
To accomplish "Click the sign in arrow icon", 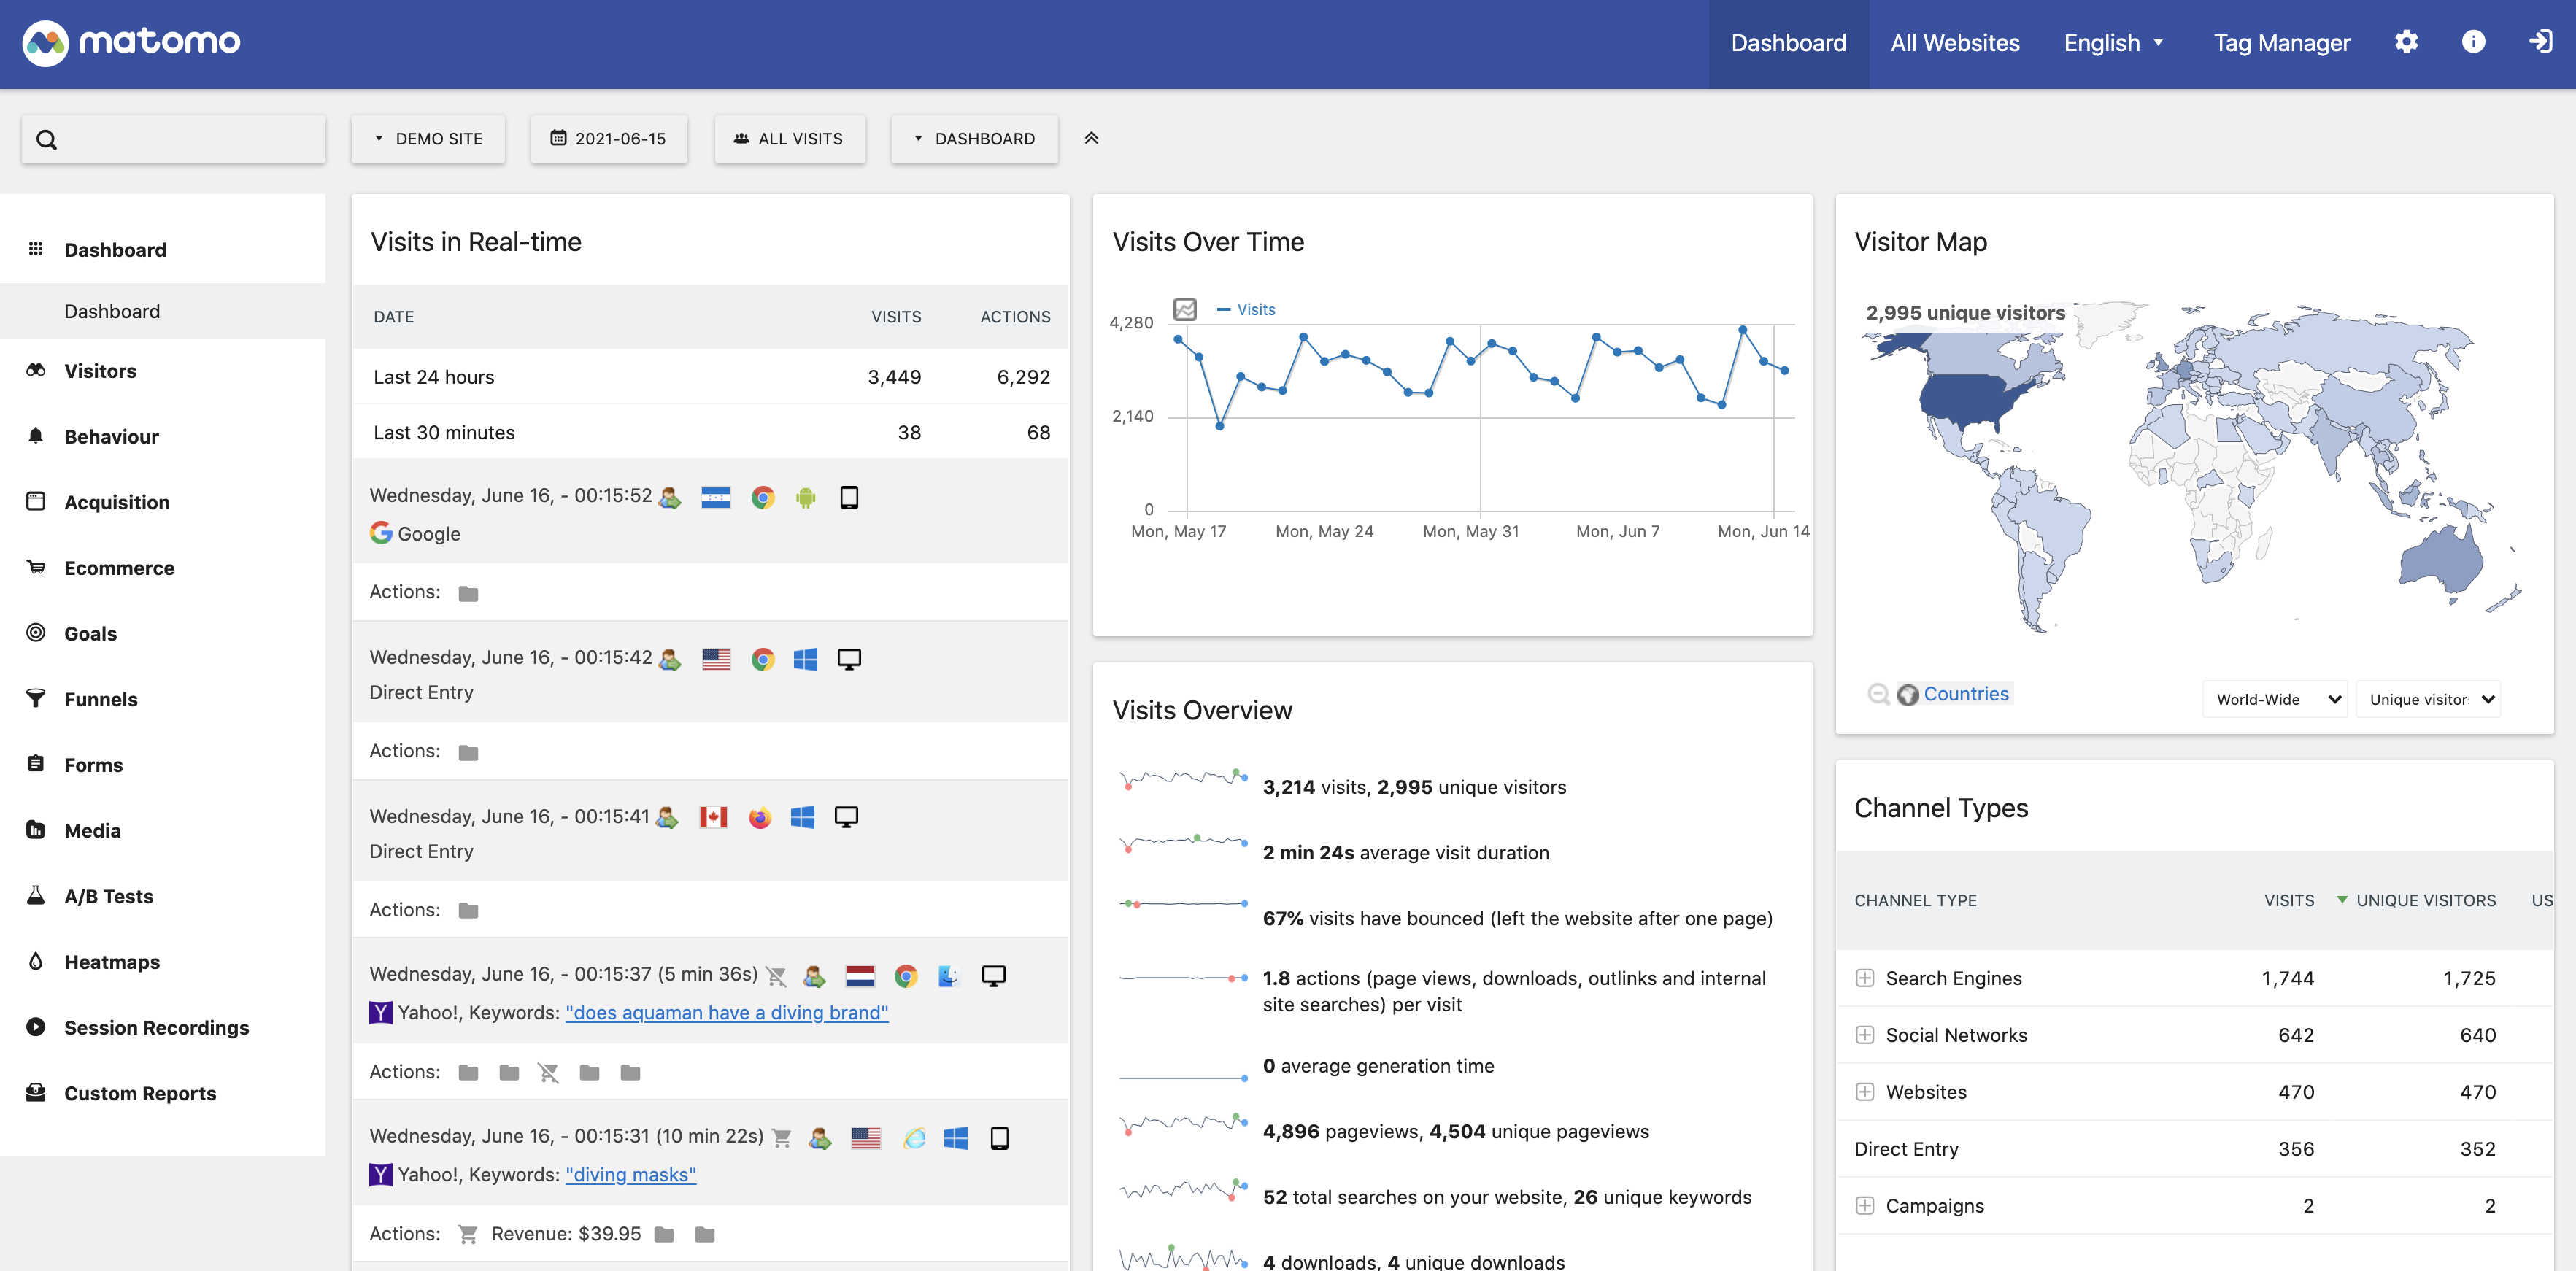I will point(2540,42).
